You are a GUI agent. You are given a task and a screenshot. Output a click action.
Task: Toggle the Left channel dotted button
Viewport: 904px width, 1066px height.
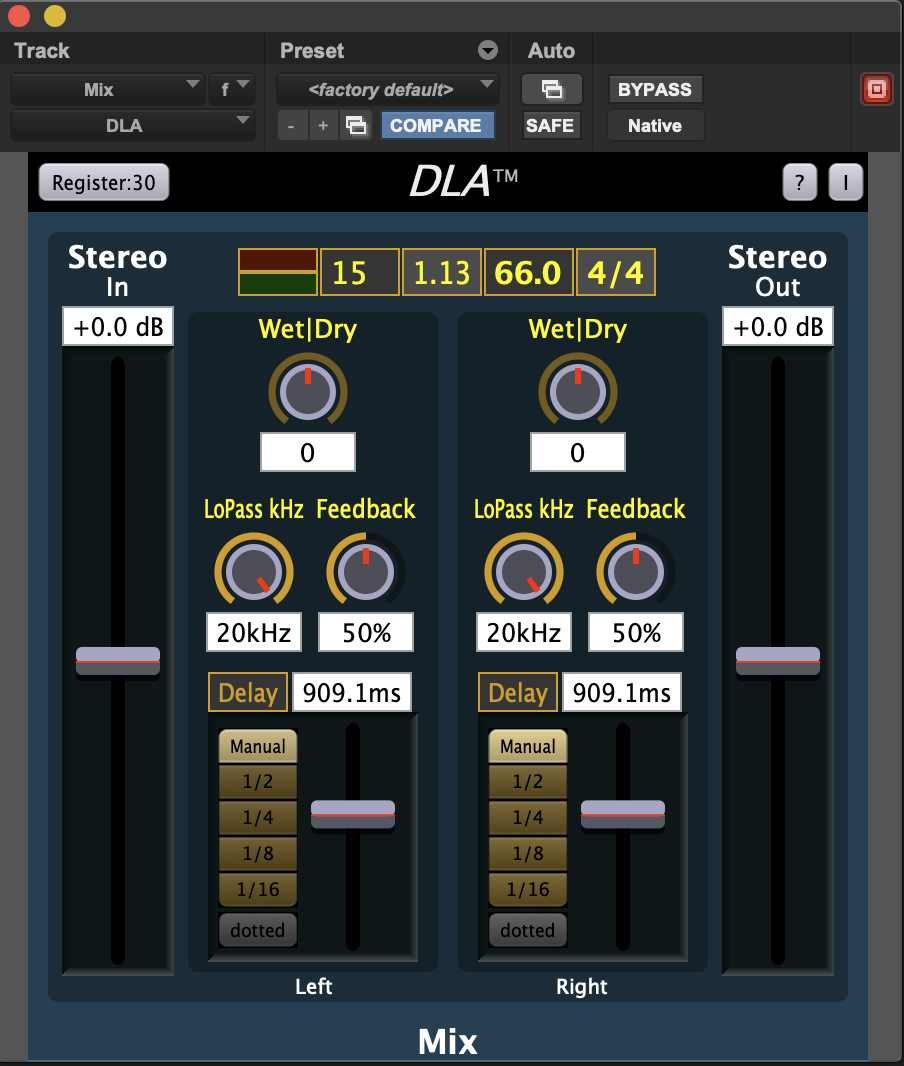click(258, 929)
